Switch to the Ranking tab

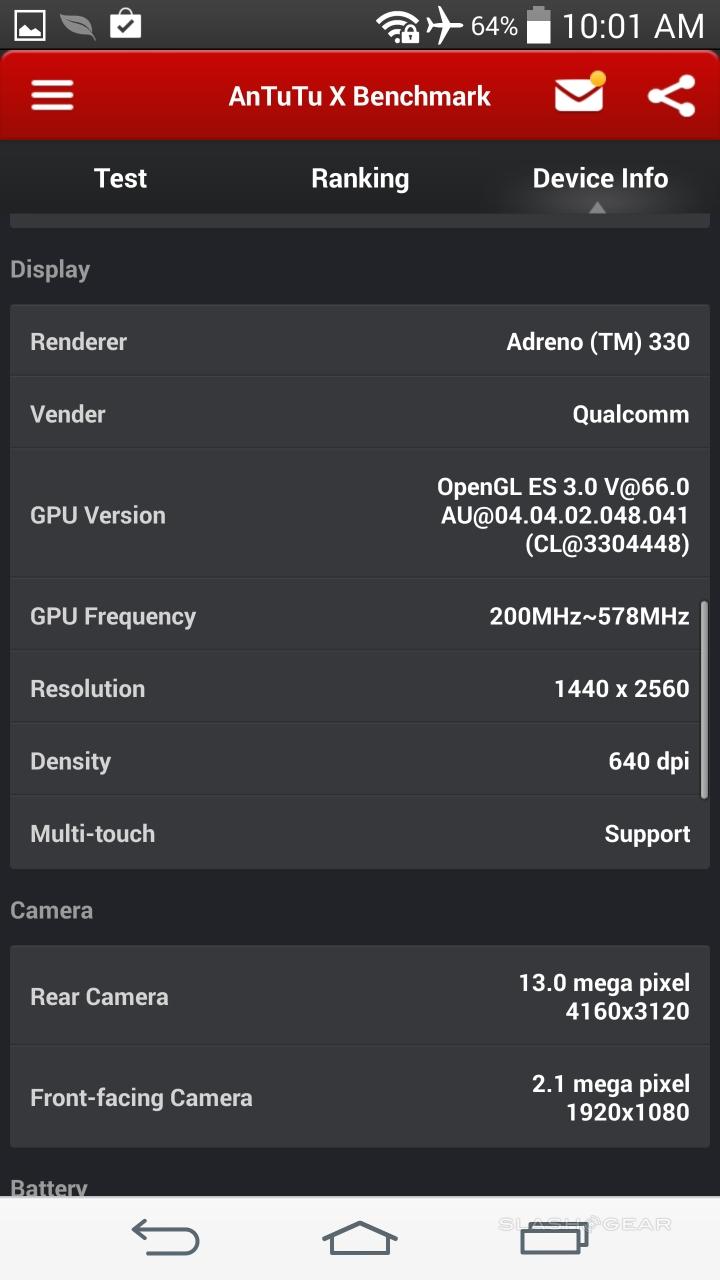tap(360, 178)
